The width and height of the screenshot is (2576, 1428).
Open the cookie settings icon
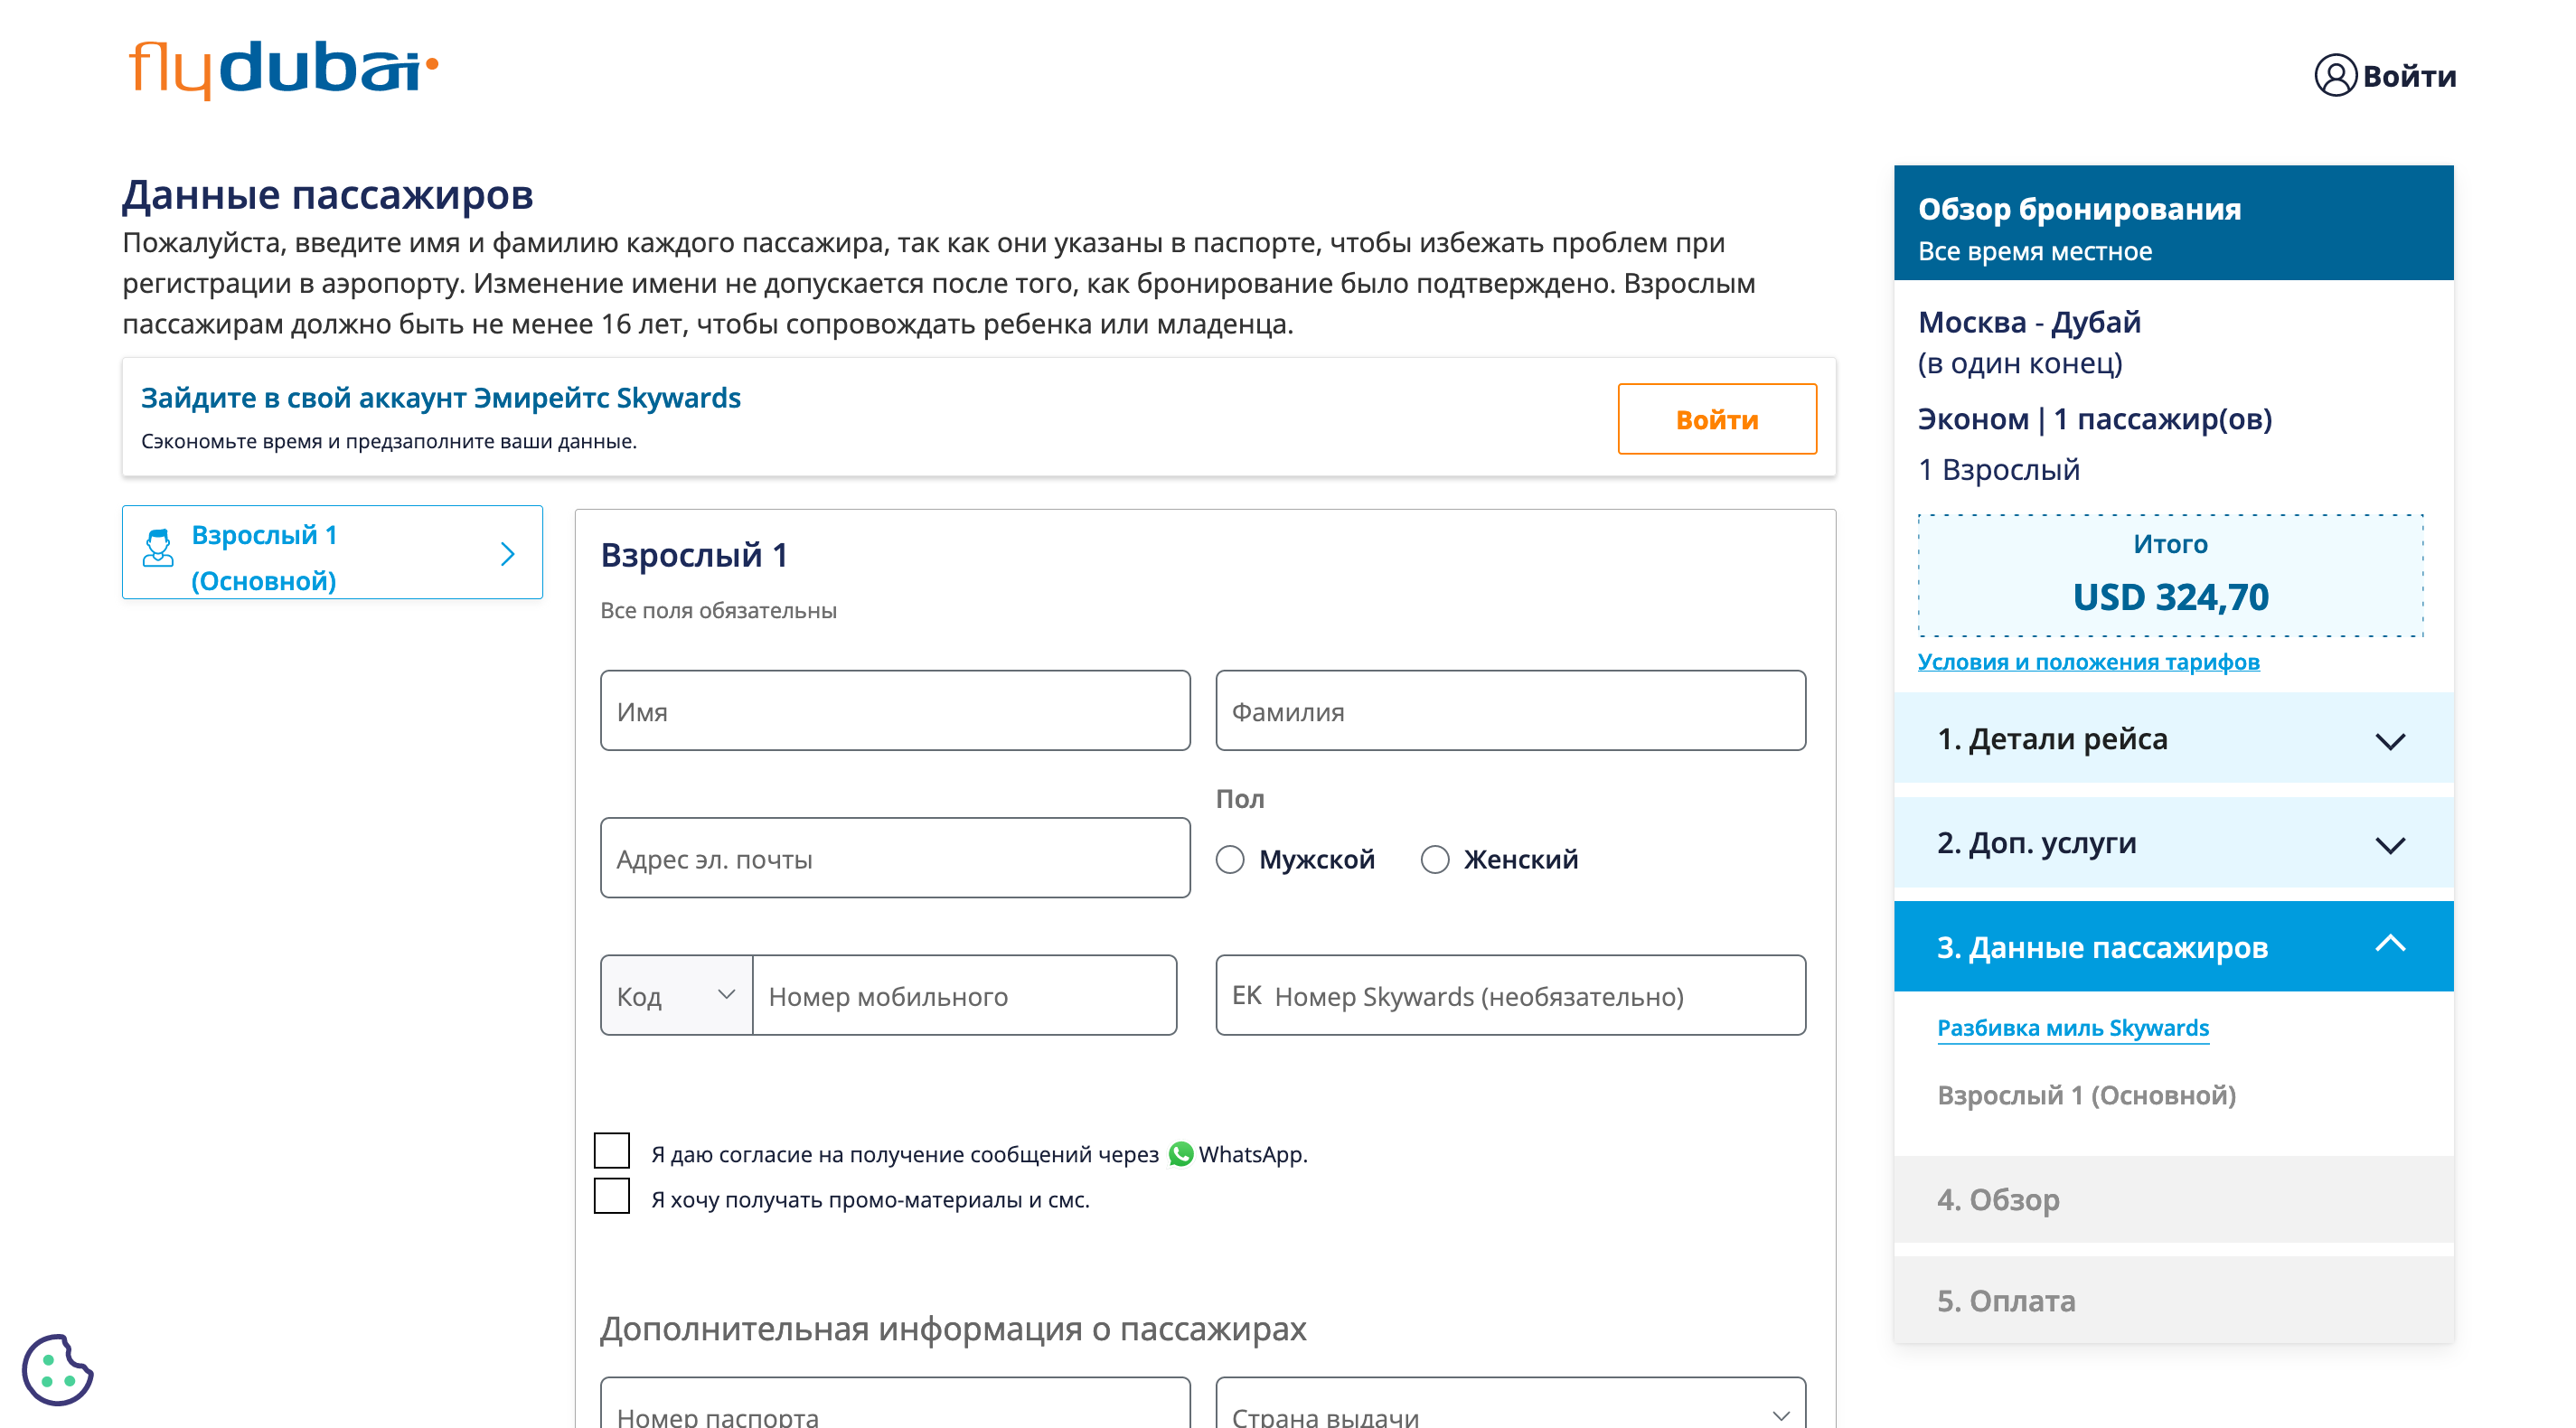click(57, 1370)
